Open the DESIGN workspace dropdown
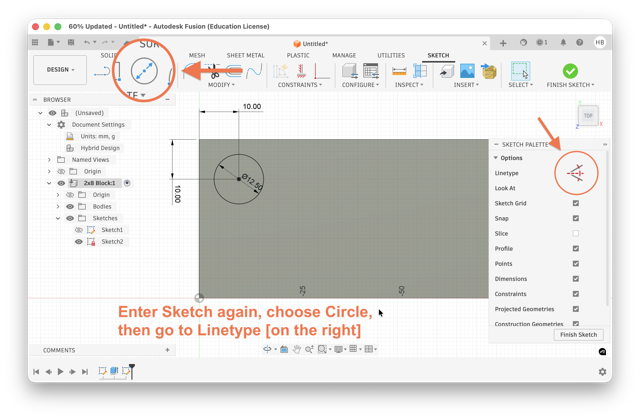Image resolution: width=640 pixels, height=419 pixels. [60, 70]
